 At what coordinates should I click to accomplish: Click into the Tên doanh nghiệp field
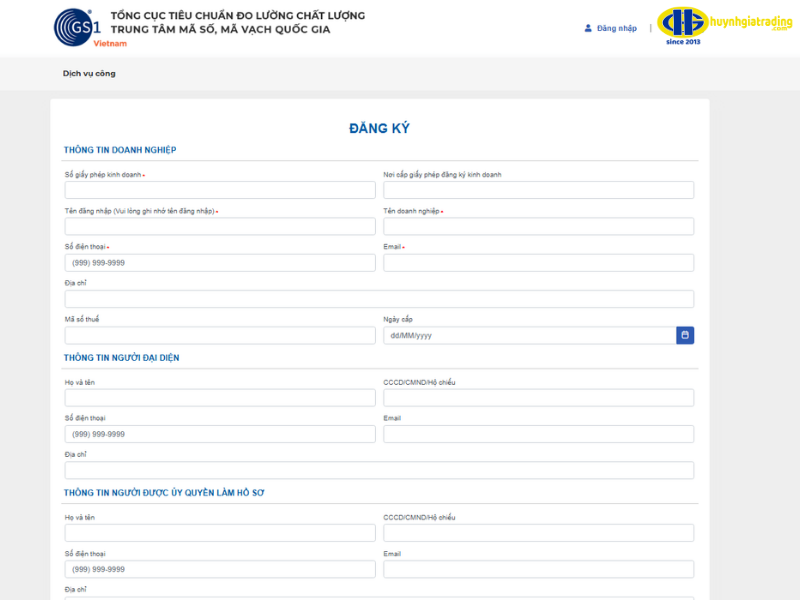[x=538, y=226]
